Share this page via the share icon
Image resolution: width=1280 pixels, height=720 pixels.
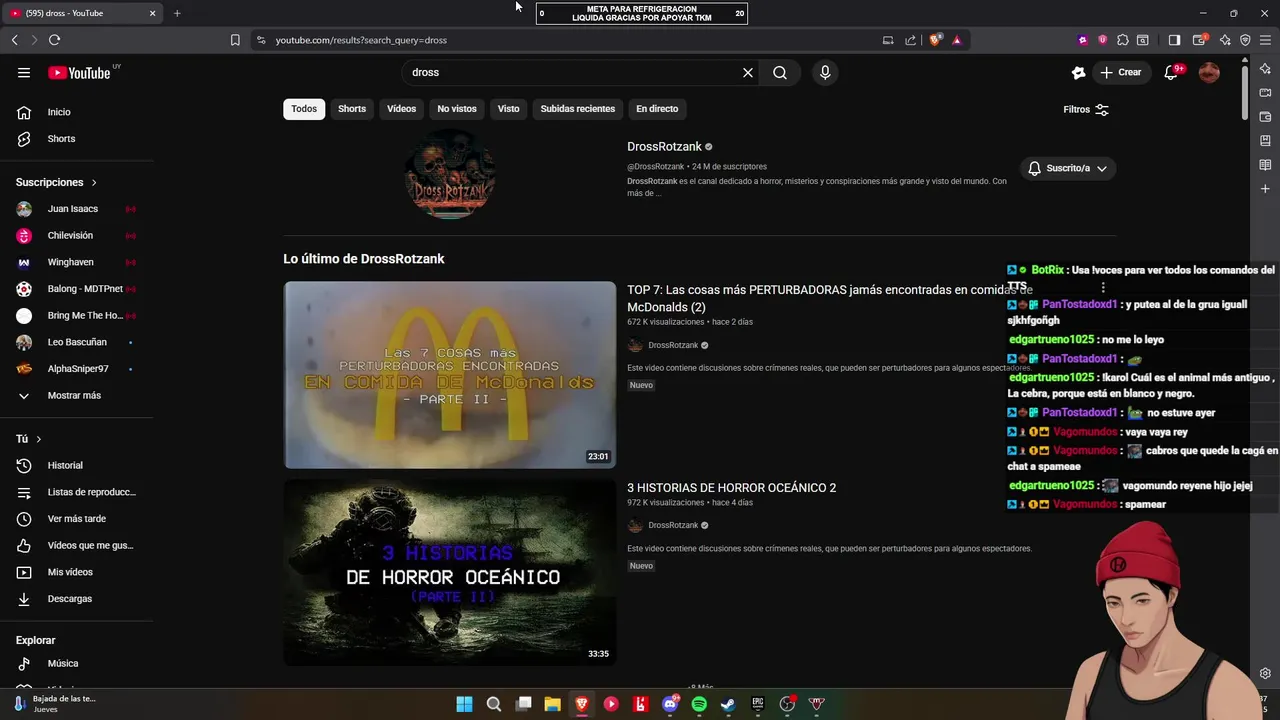(910, 40)
